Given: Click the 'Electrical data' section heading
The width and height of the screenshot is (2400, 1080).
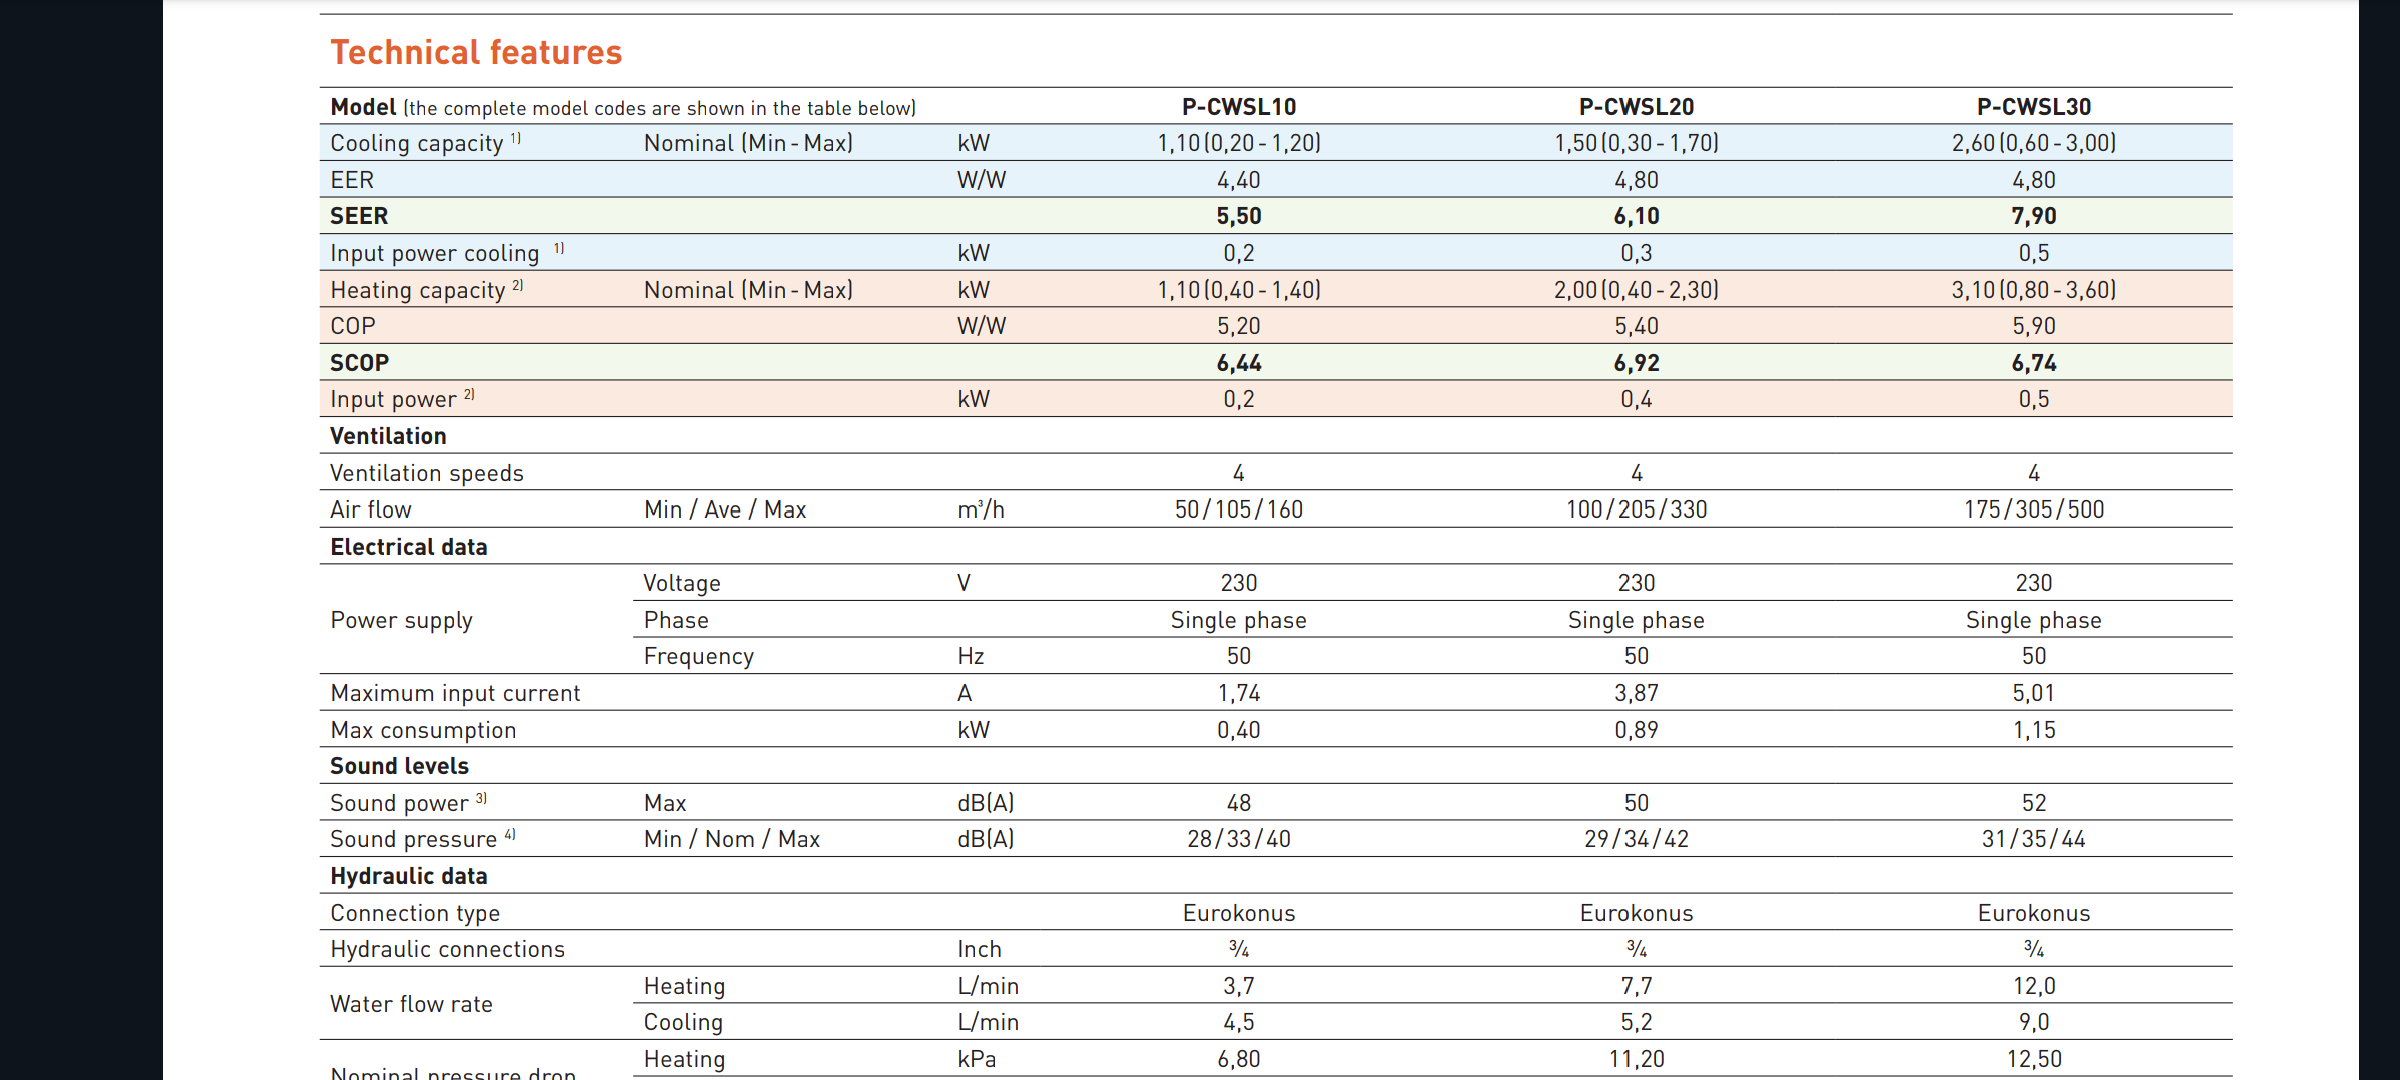Looking at the screenshot, I should click(x=409, y=547).
